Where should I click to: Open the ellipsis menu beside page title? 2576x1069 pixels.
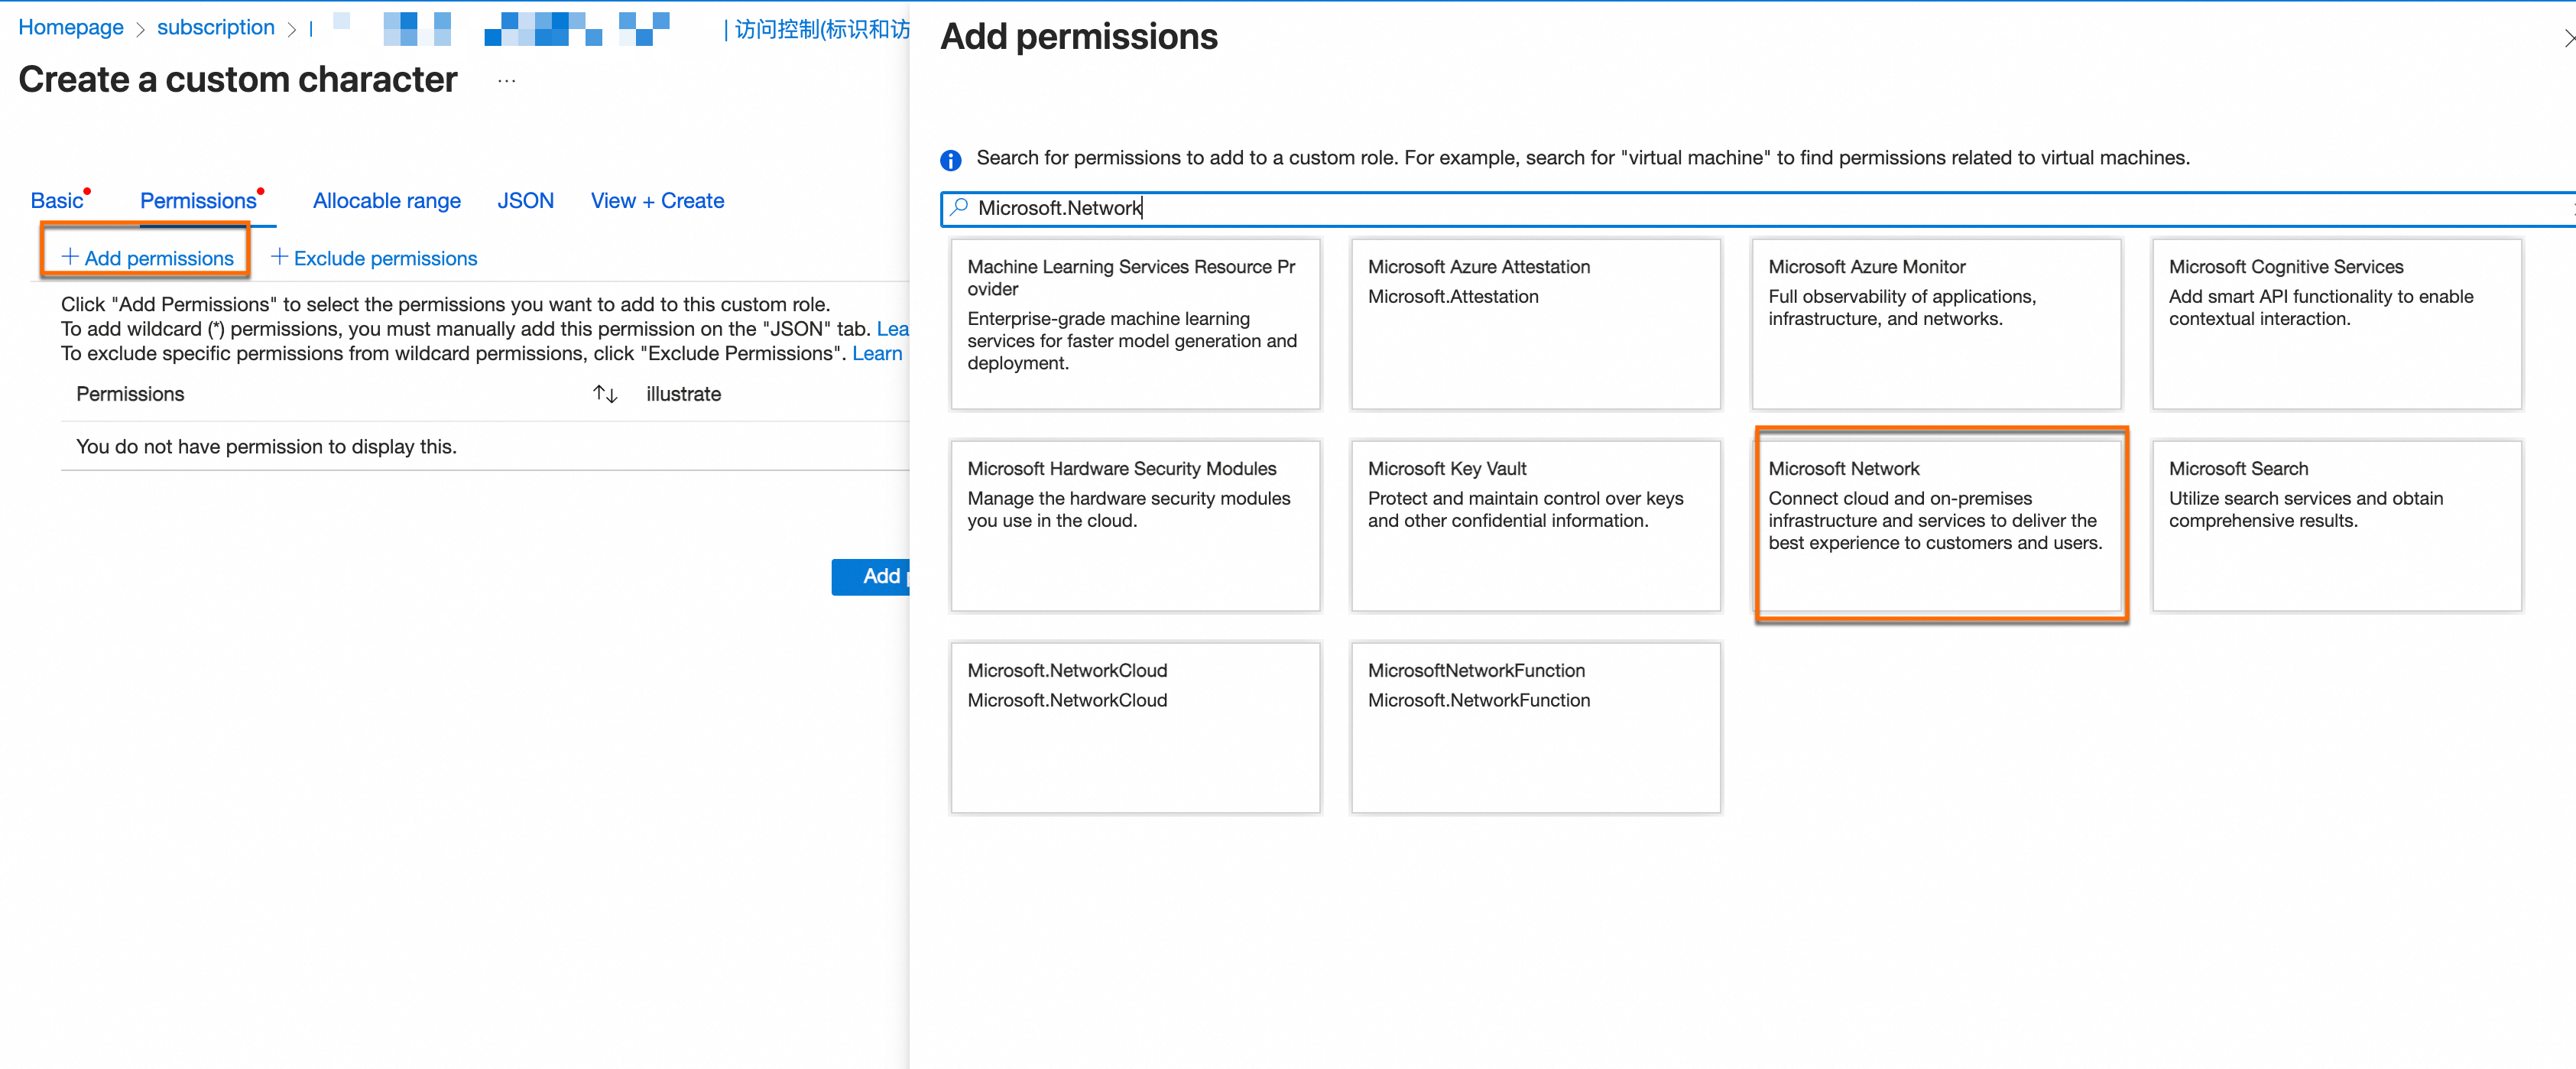click(507, 81)
